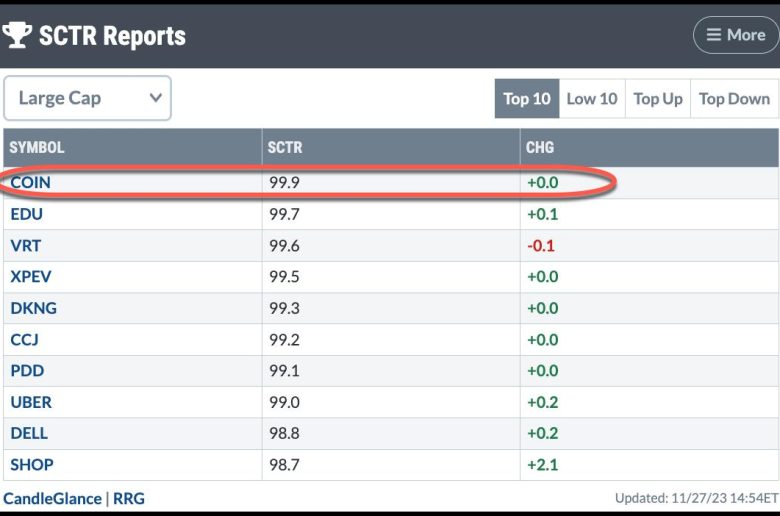Open the EDU symbol link

(26, 214)
